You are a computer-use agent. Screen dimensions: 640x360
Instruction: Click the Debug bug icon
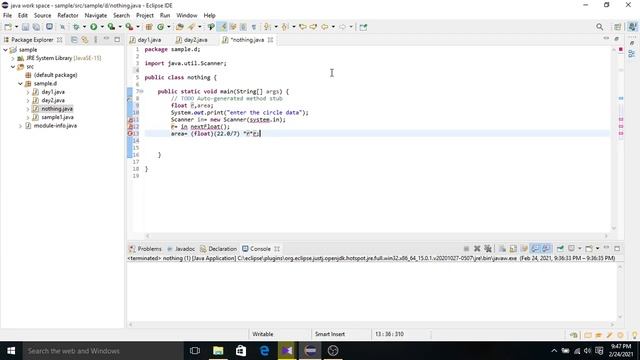[x=76, y=27]
